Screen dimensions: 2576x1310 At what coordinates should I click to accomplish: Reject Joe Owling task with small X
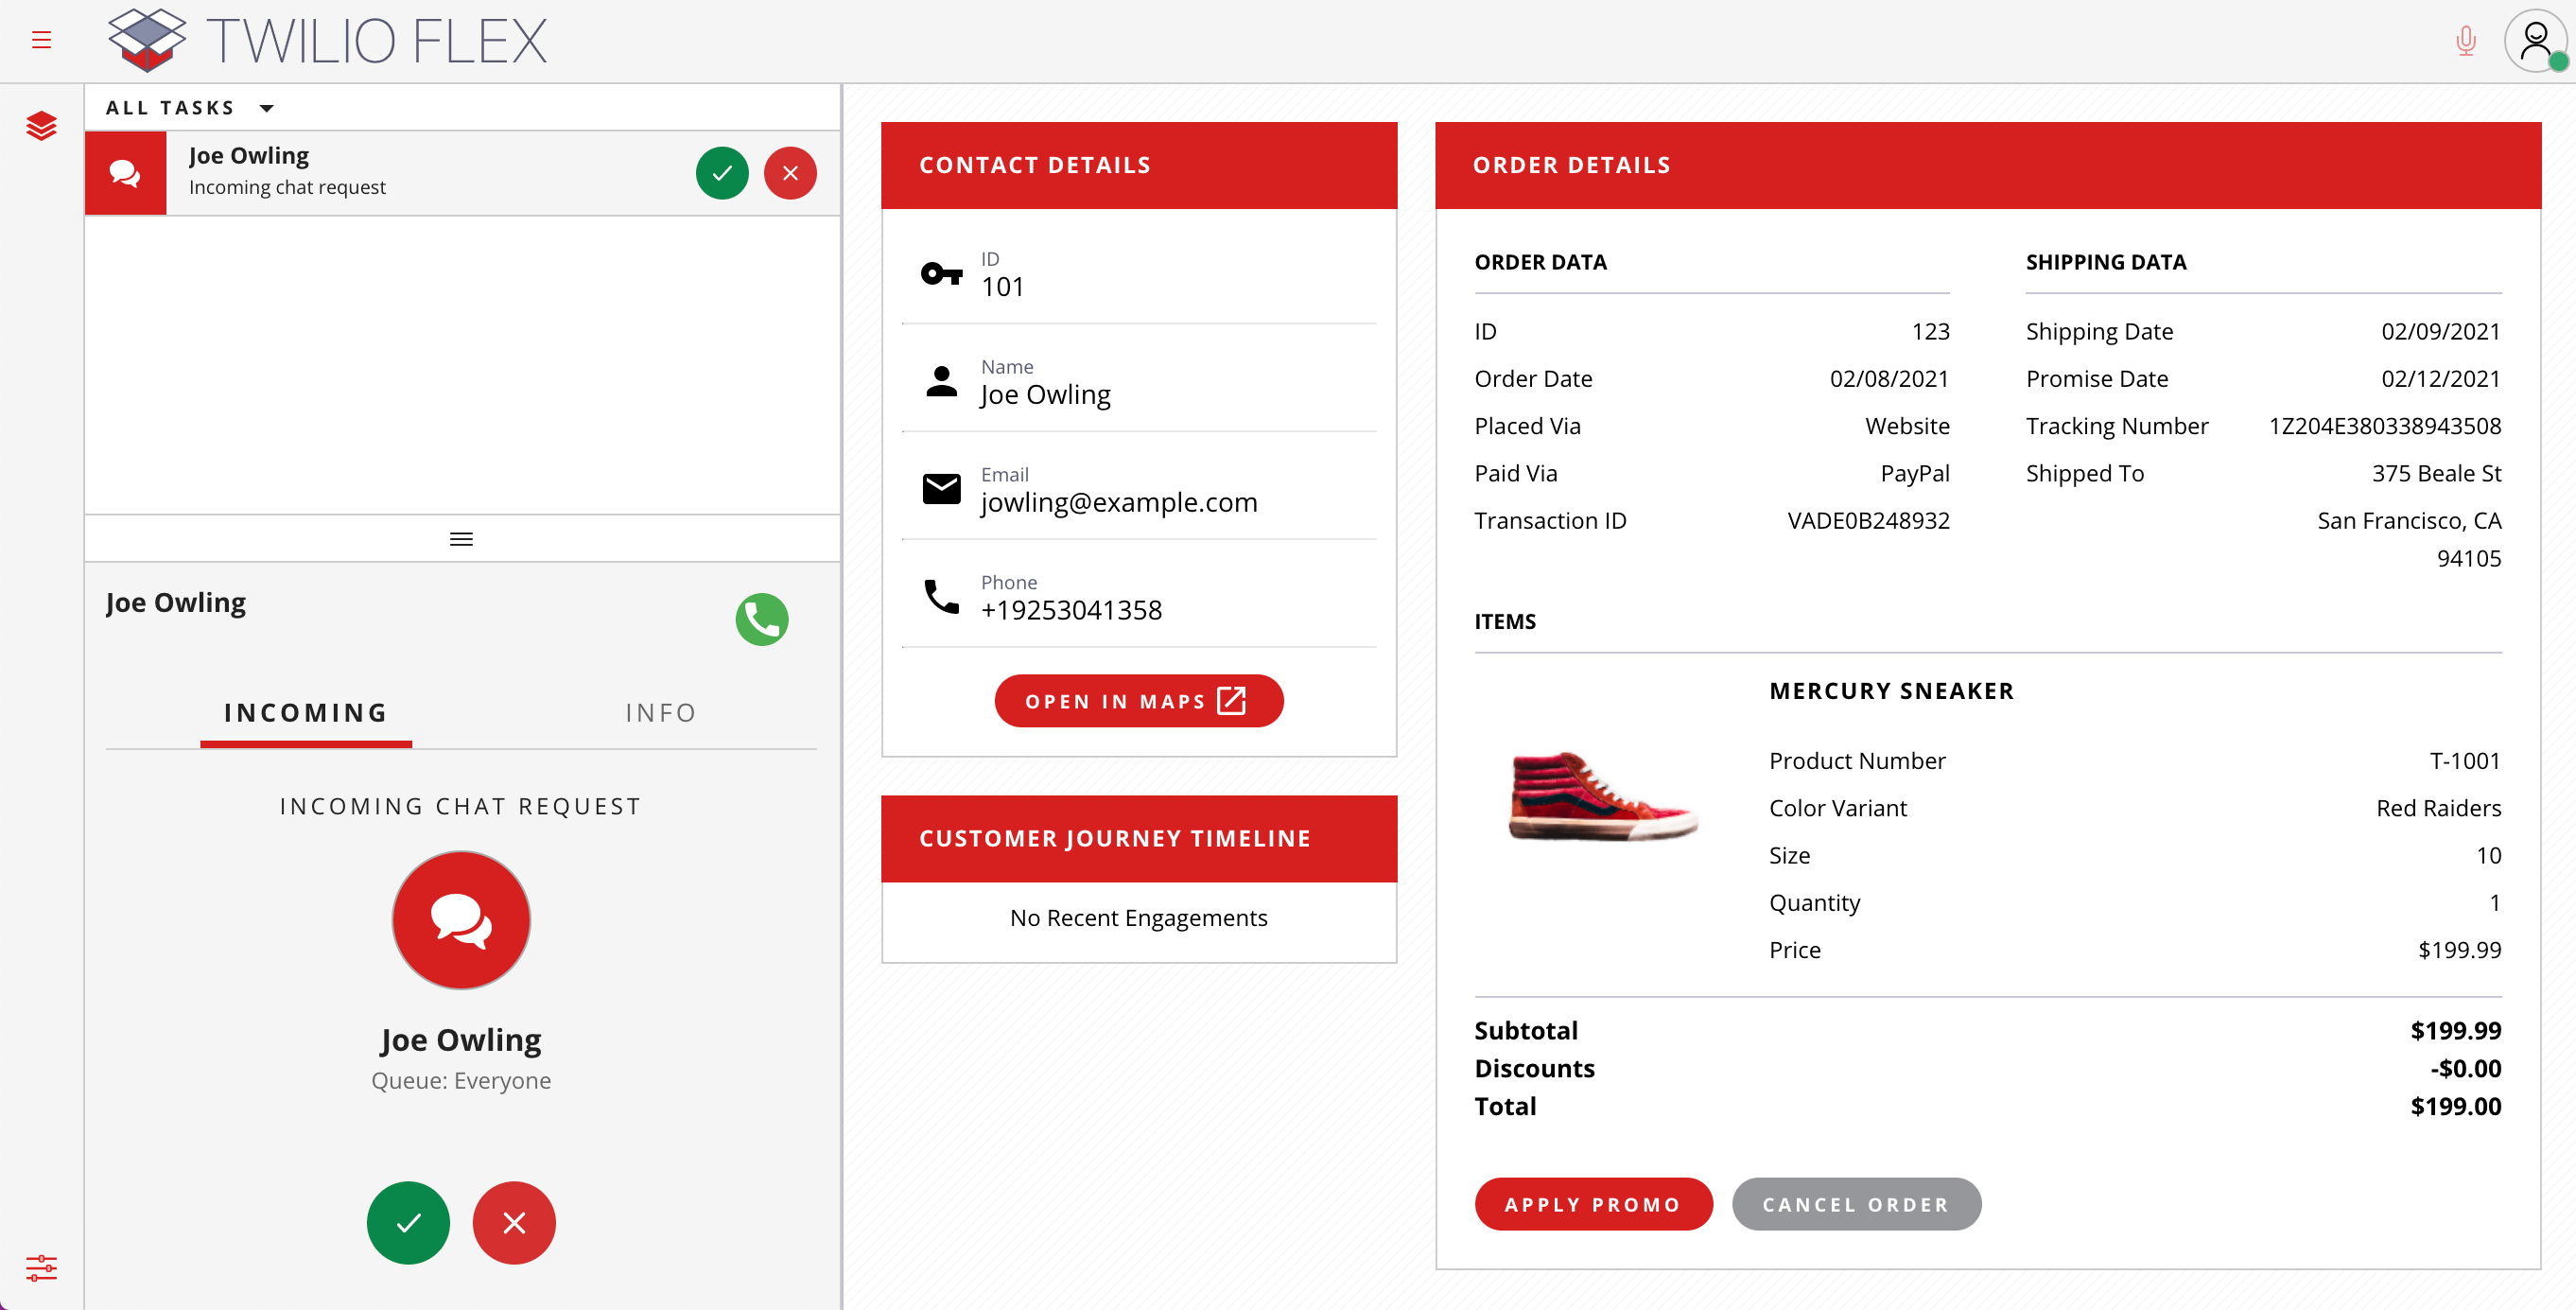790,173
